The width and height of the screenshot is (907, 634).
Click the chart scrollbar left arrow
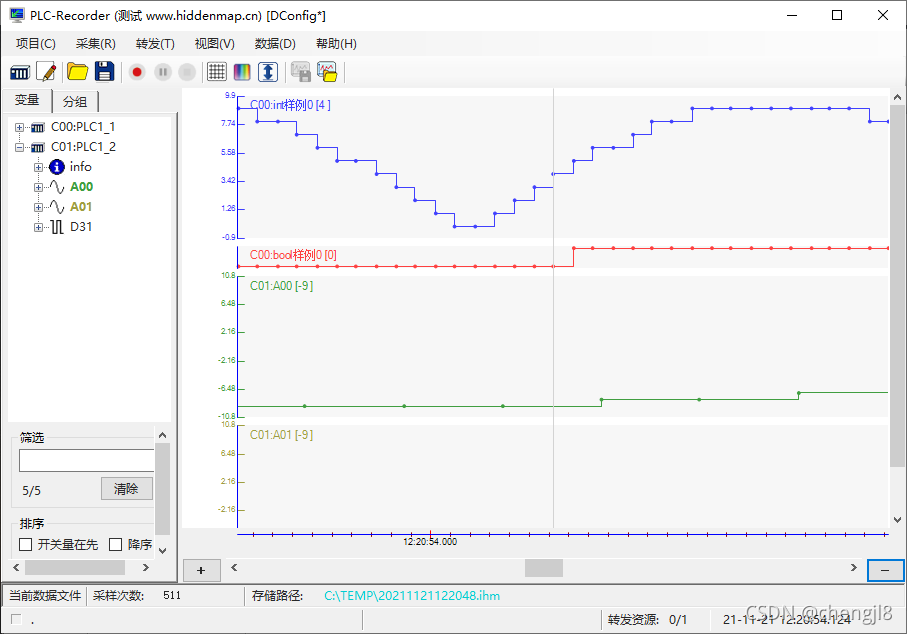click(x=234, y=567)
